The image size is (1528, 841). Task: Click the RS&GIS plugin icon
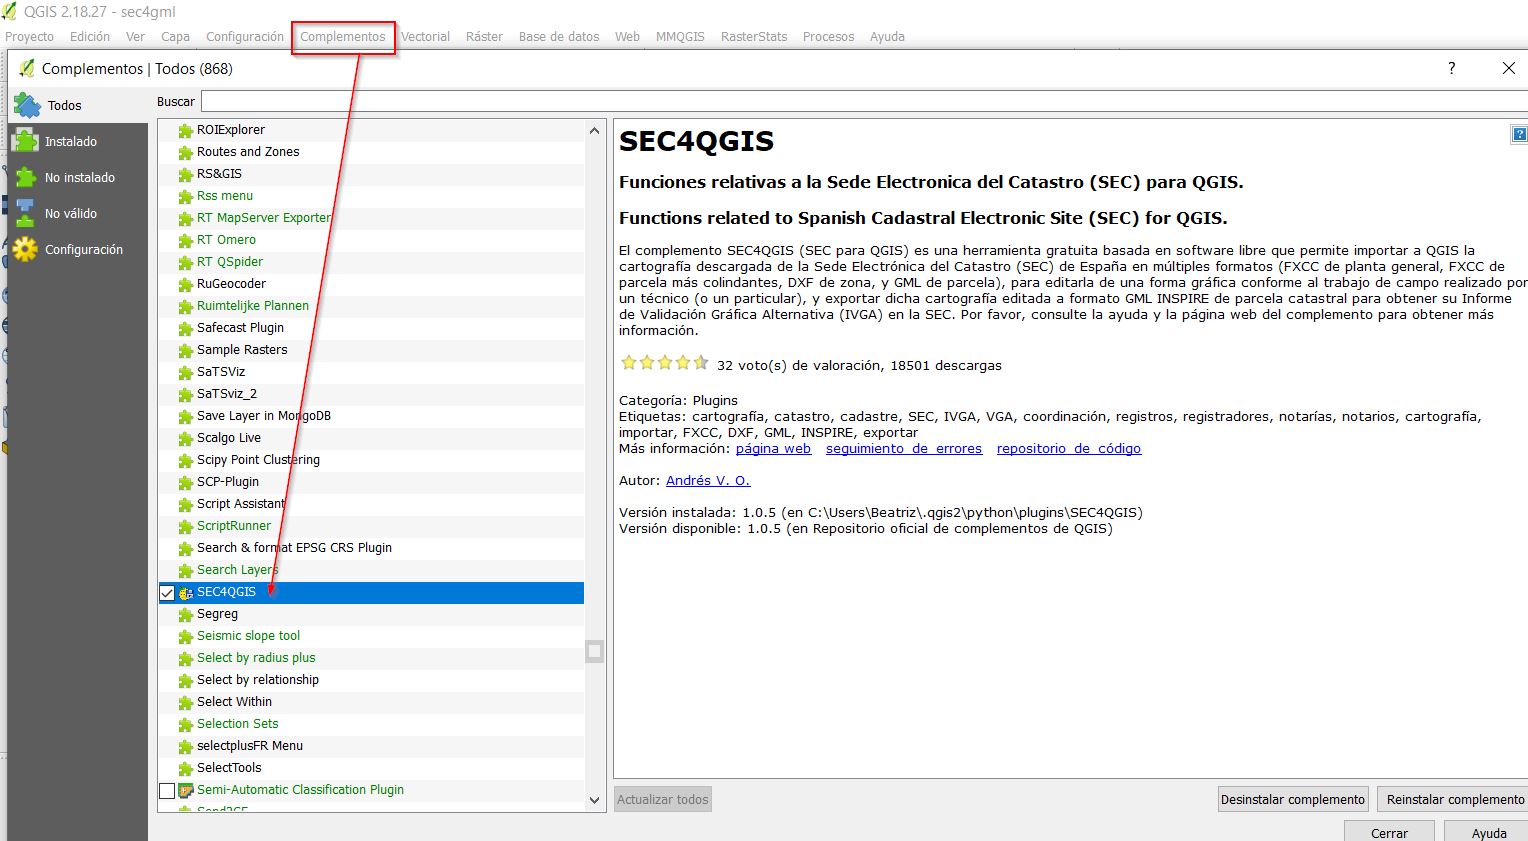coord(185,174)
